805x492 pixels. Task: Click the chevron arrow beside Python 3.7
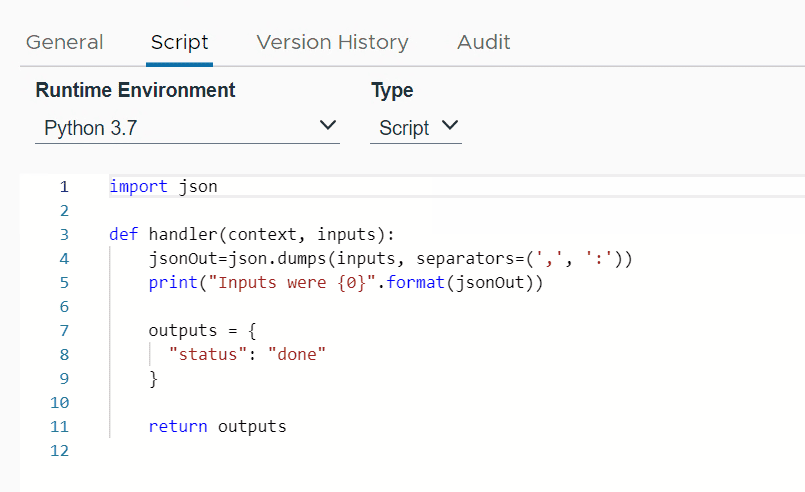[327, 126]
